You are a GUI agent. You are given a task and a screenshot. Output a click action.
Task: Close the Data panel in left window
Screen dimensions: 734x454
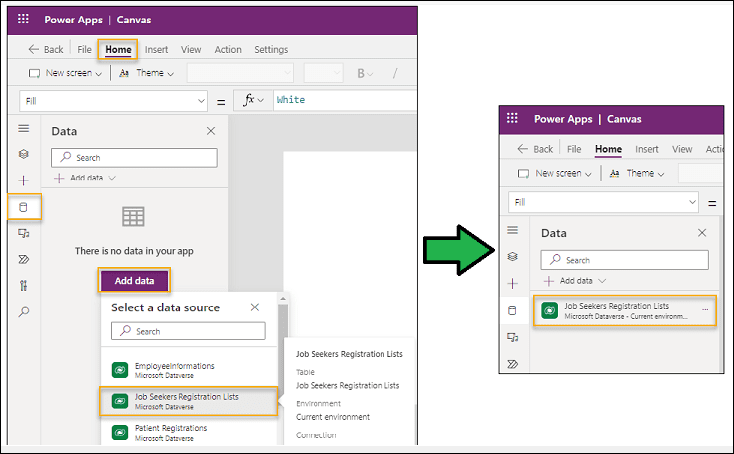(x=211, y=131)
